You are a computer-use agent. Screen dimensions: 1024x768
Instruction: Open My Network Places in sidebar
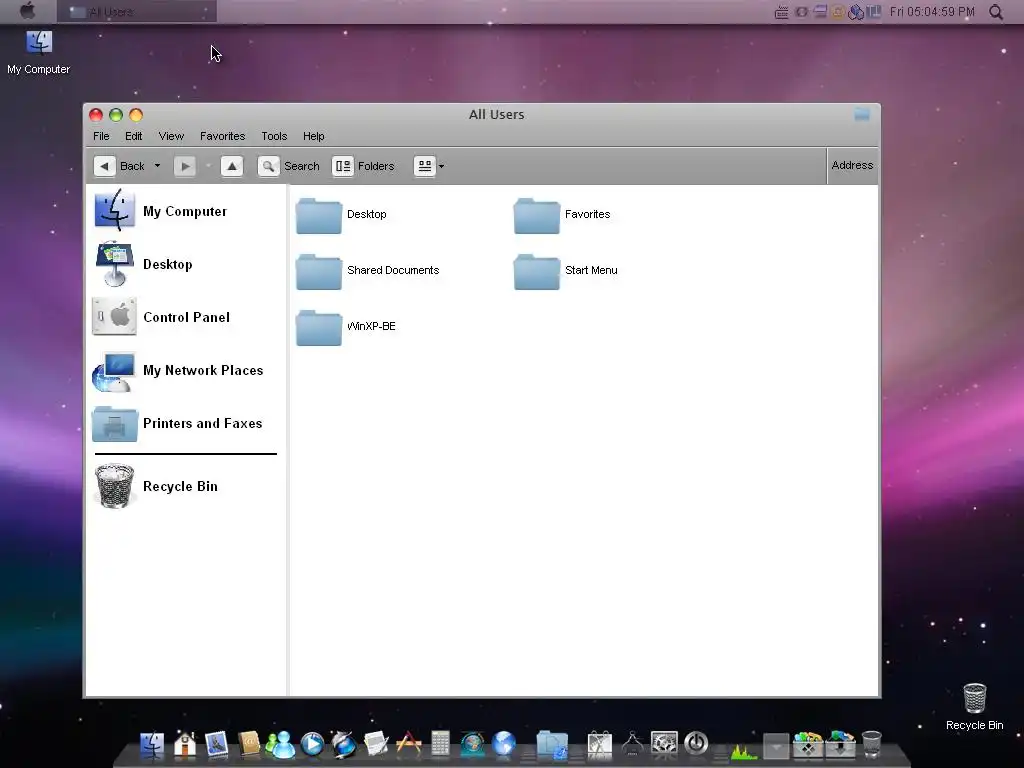coord(178,370)
